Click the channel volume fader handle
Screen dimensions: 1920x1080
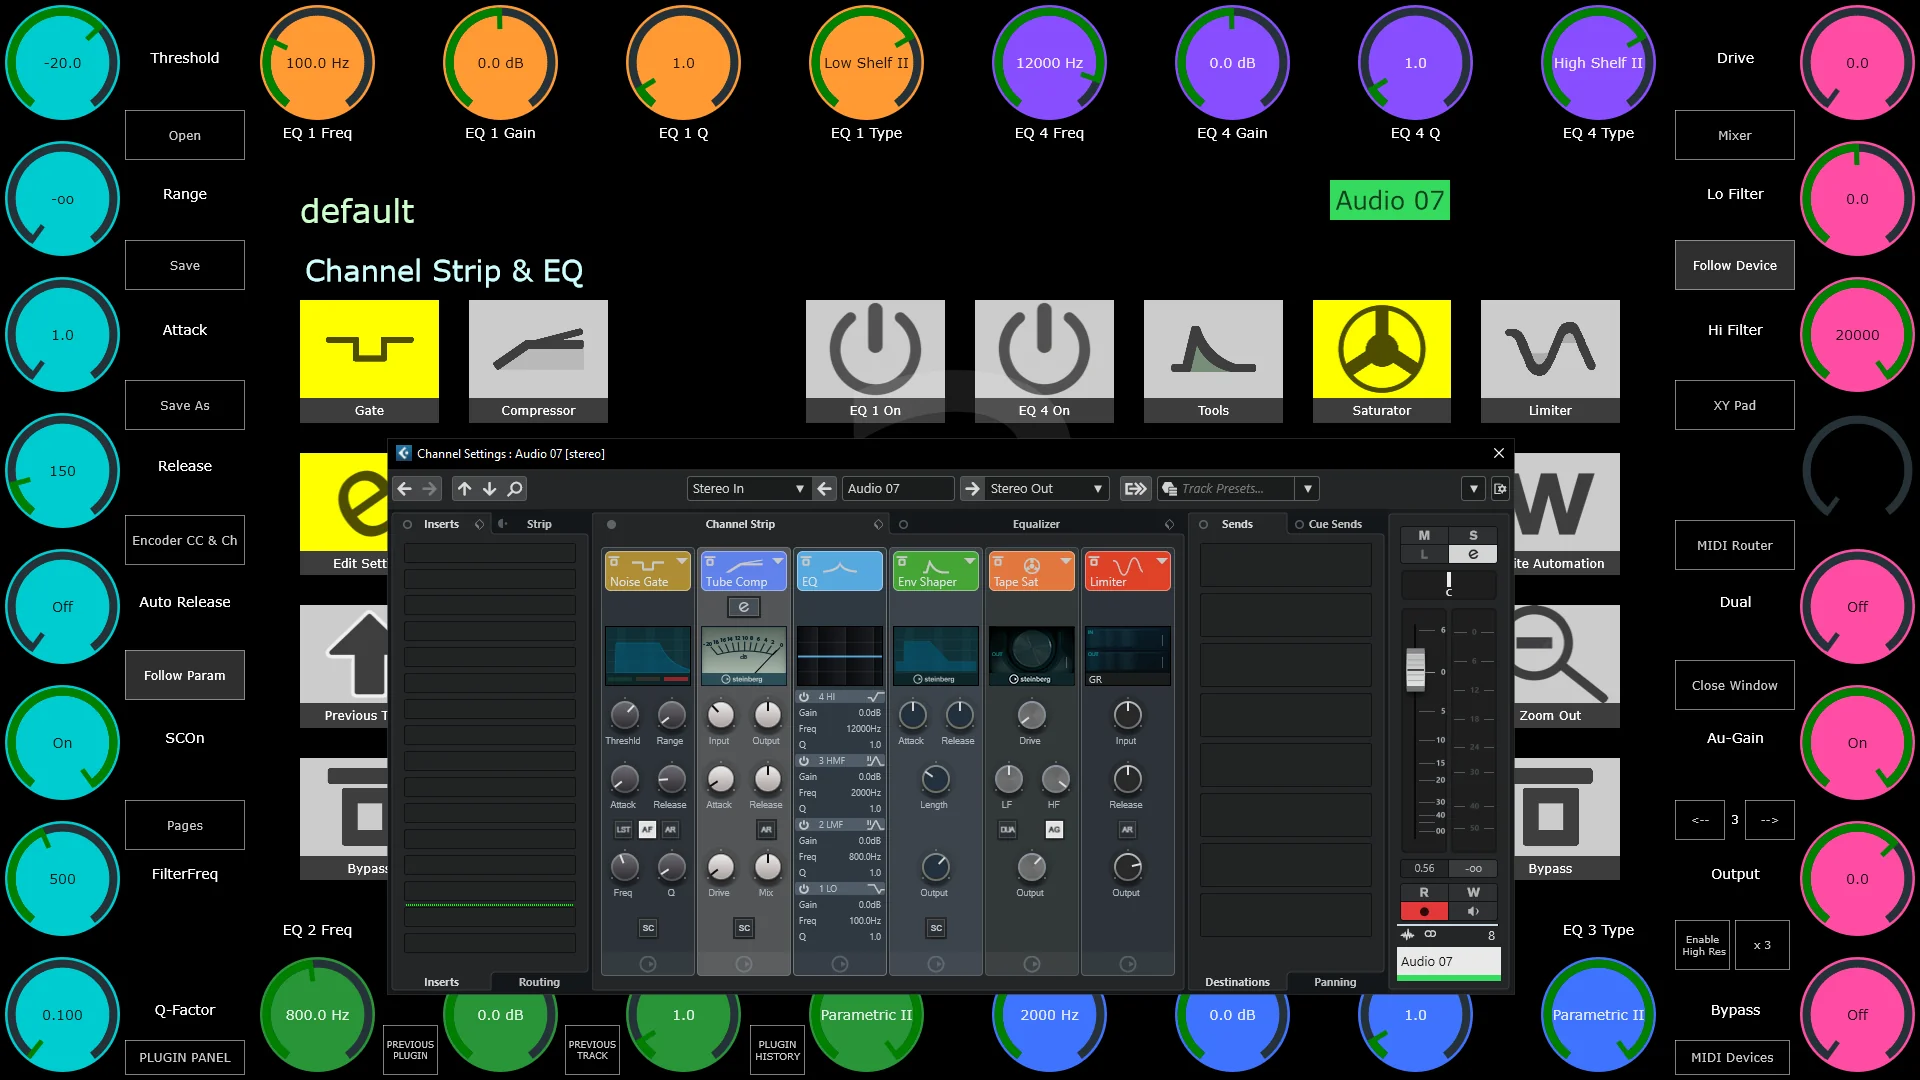coord(1415,669)
